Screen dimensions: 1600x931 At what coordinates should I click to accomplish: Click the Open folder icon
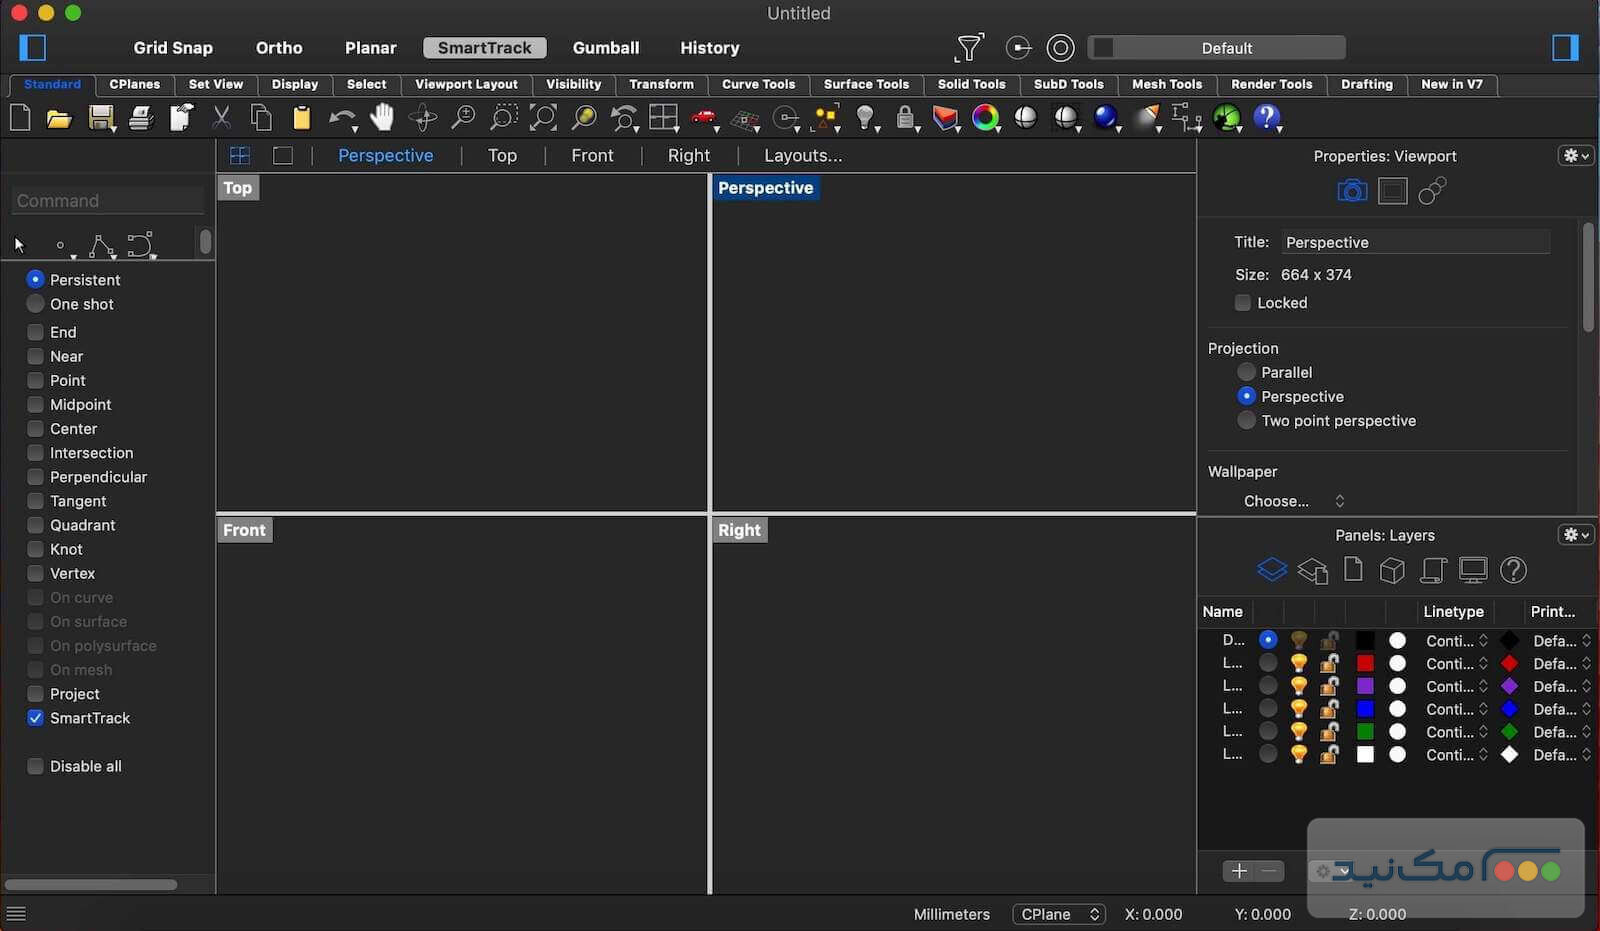point(59,119)
